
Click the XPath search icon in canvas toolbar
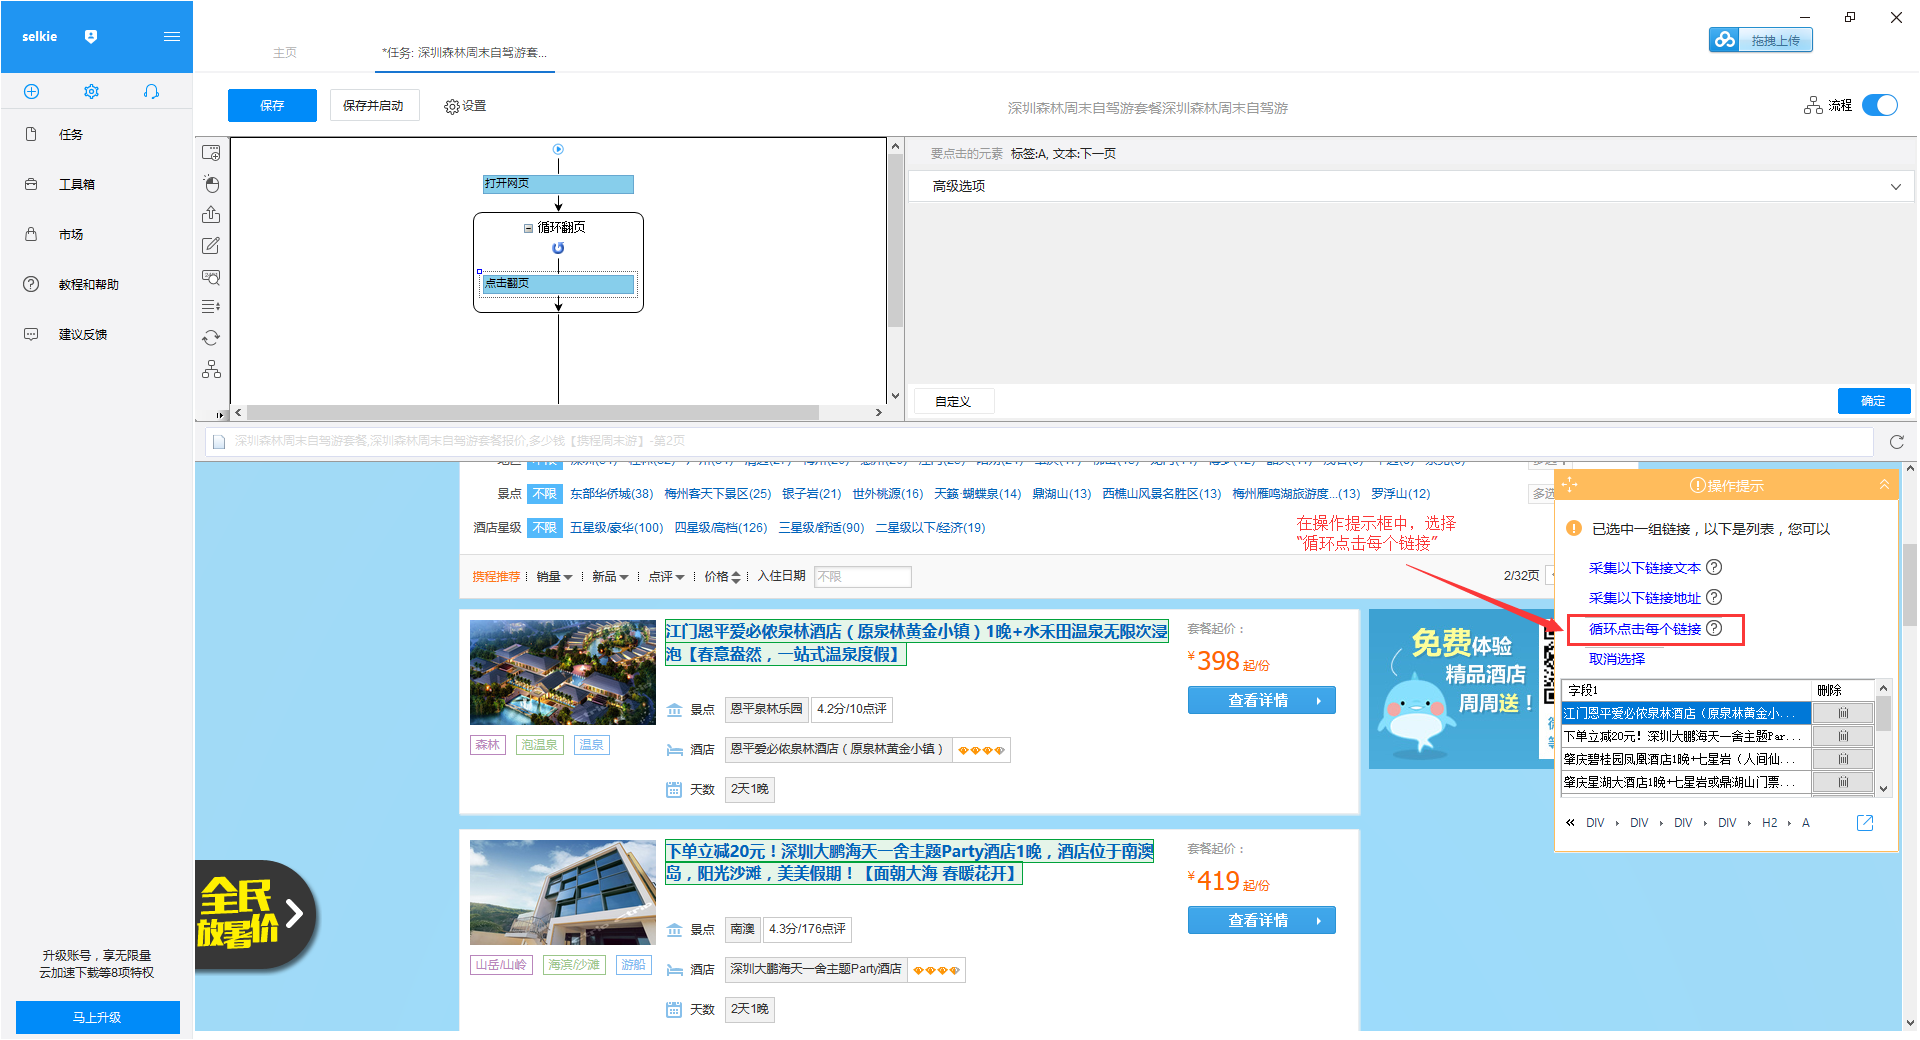pos(211,277)
